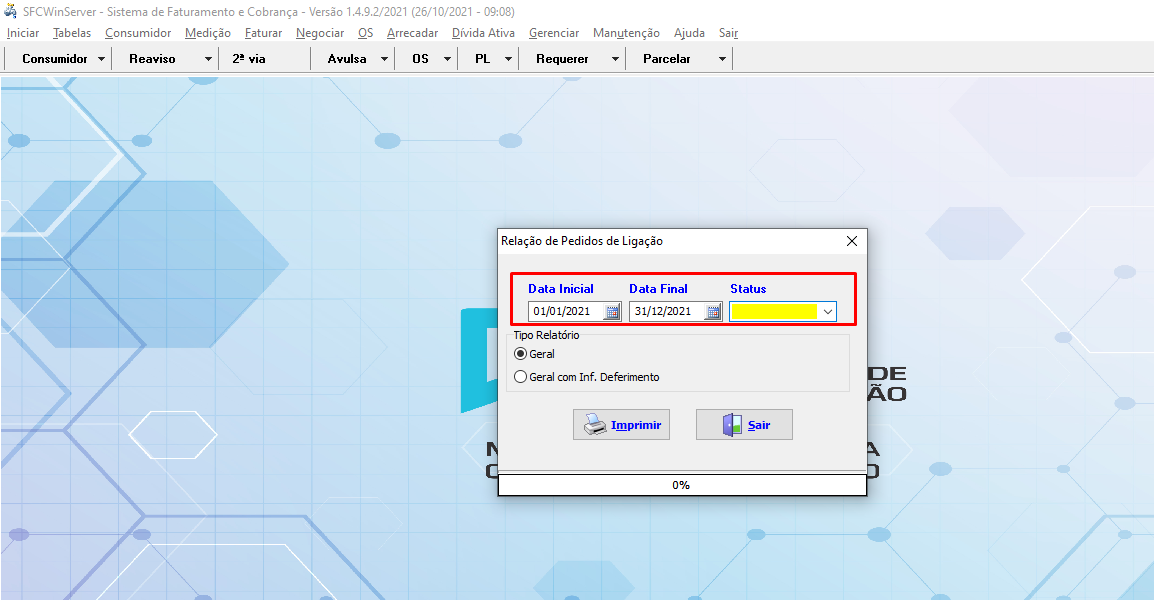Click the 0% progress bar
The width and height of the screenshot is (1154, 600).
click(x=681, y=485)
